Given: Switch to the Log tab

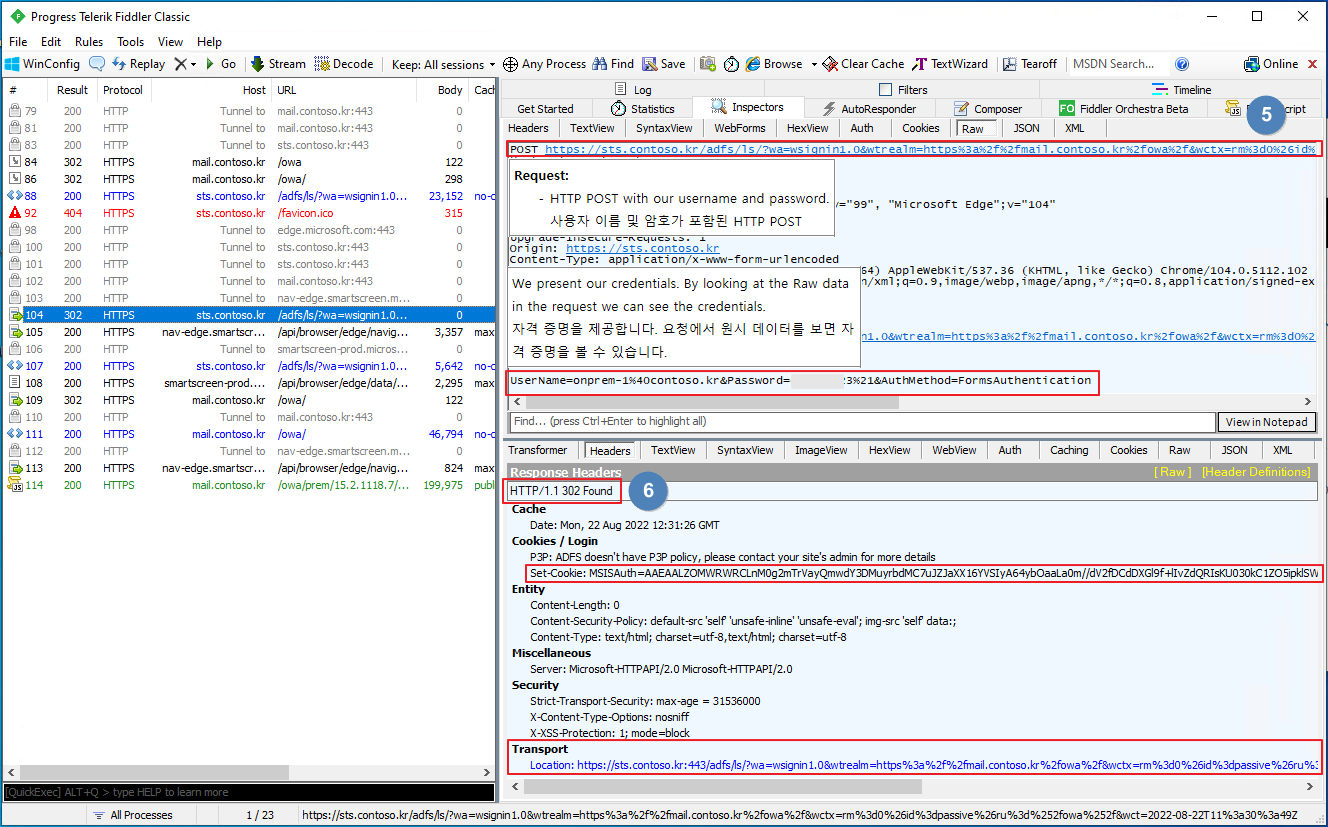Looking at the screenshot, I should (634, 90).
